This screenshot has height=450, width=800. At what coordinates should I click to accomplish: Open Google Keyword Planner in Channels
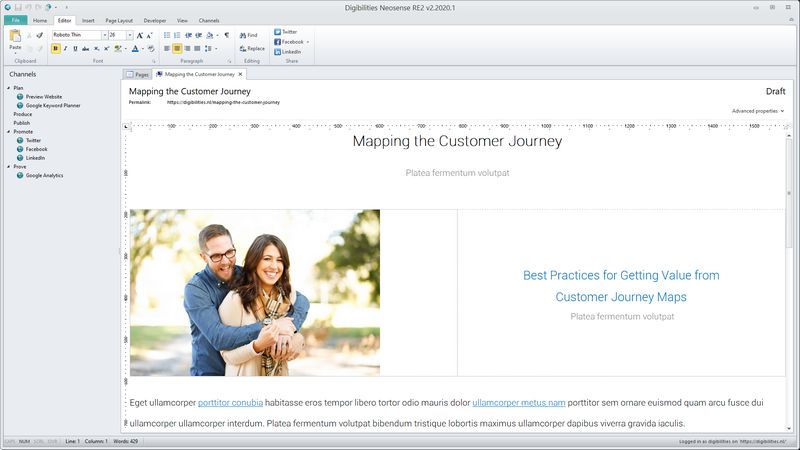(53, 105)
